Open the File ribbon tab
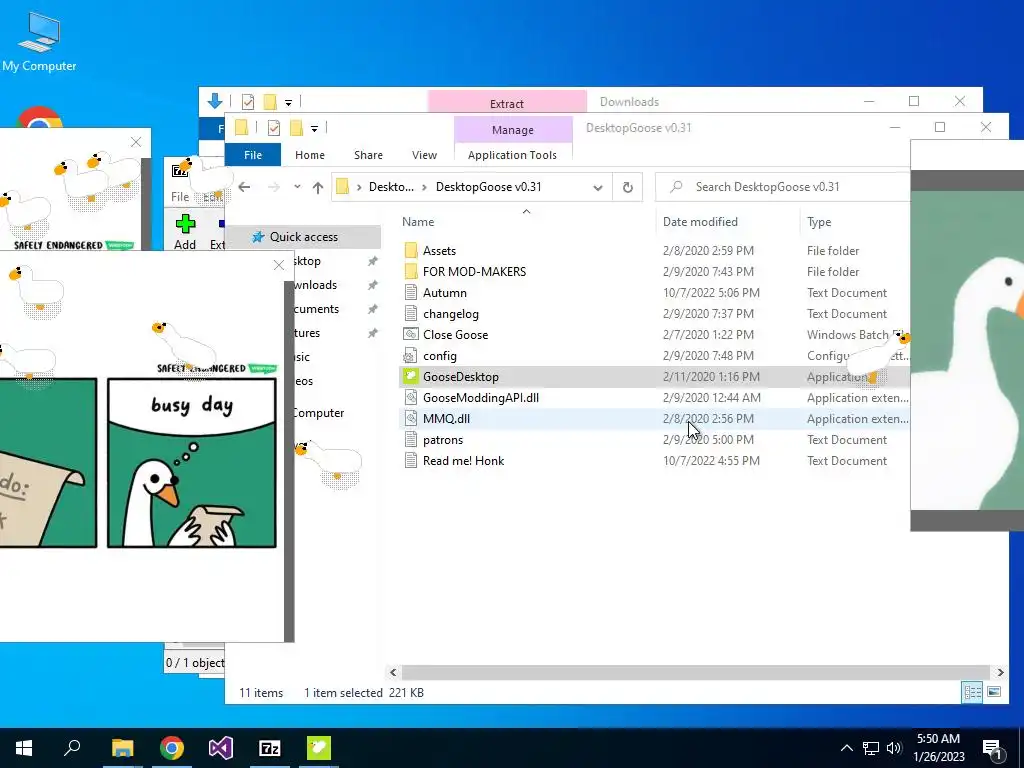1024x768 pixels. 253,155
